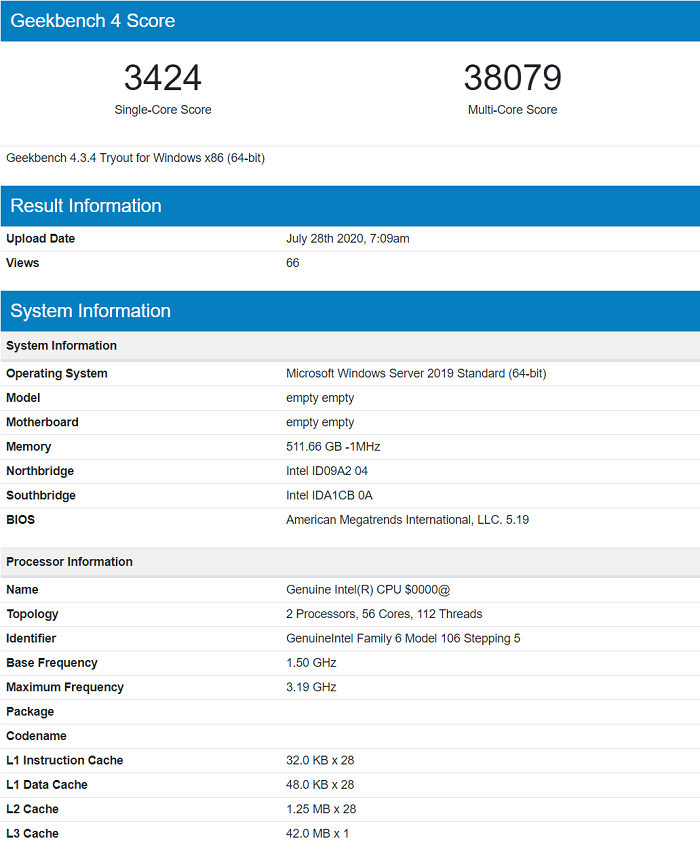Click the blue System Information header

click(350, 311)
